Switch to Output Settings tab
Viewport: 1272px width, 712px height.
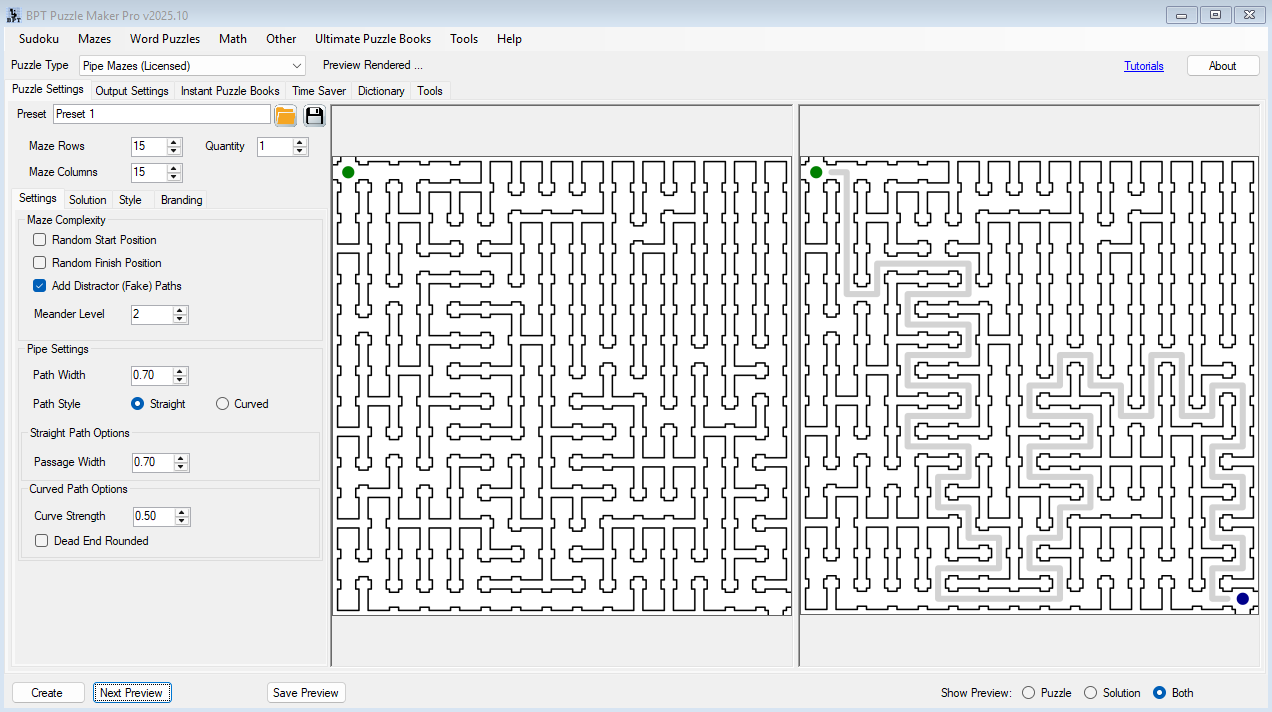132,91
